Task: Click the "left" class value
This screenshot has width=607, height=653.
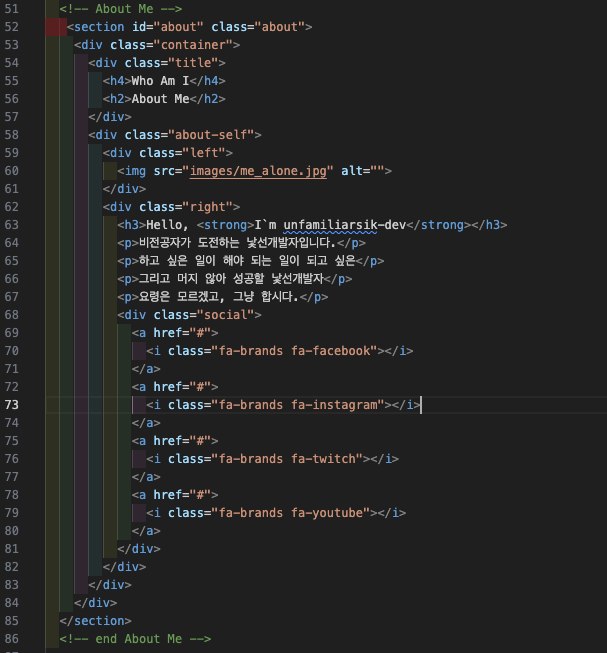Action: pos(204,153)
